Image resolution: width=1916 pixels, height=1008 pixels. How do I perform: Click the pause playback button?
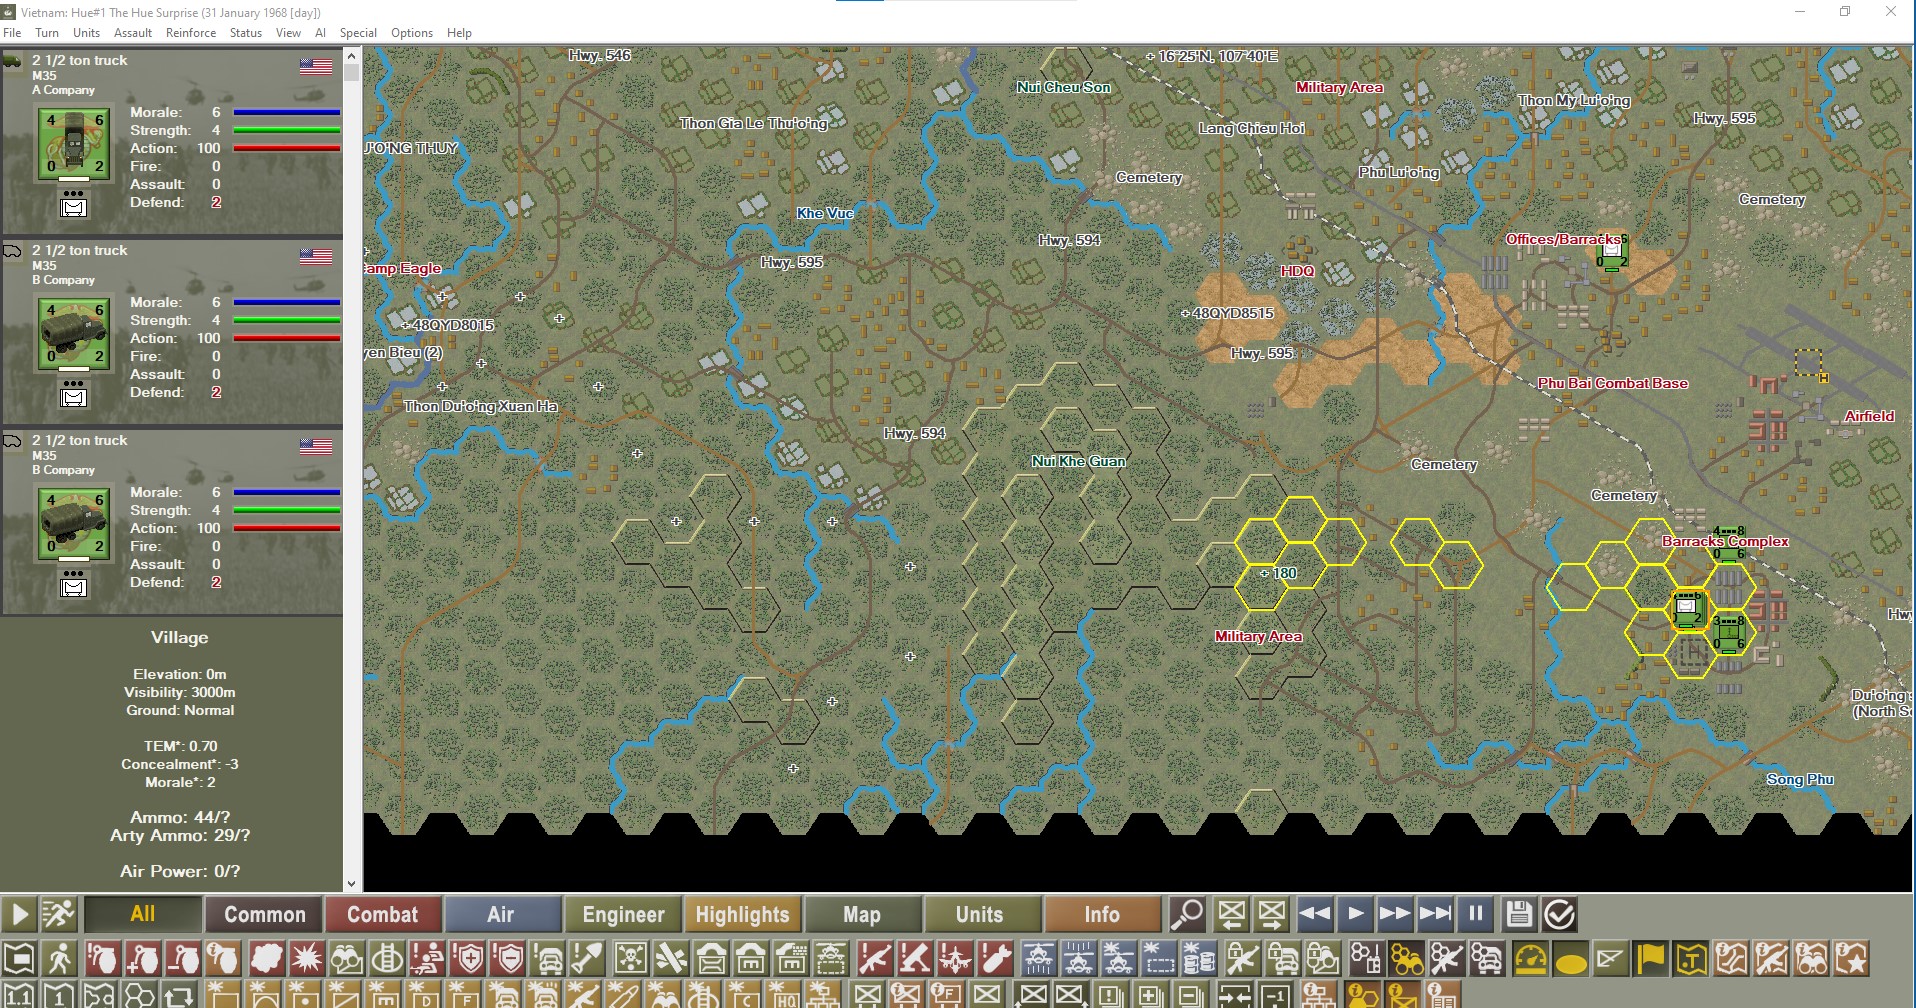point(1476,914)
